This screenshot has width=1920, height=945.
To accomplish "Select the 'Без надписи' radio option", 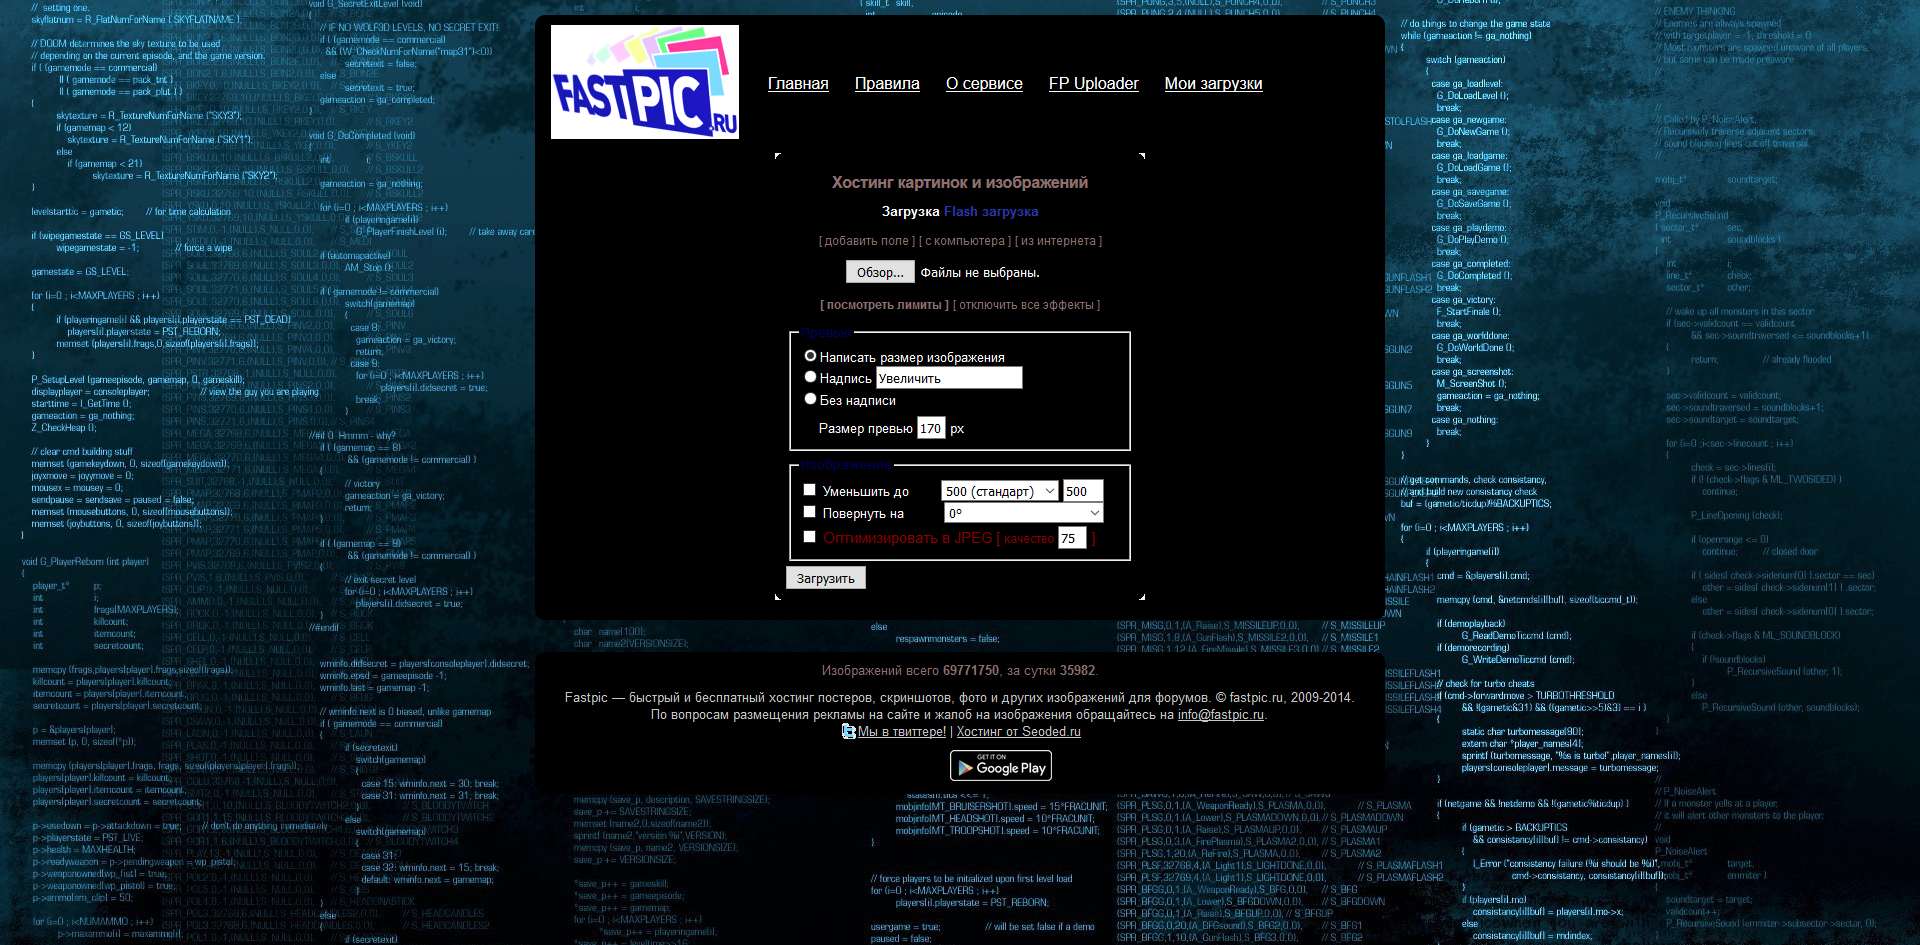I will click(x=810, y=398).
